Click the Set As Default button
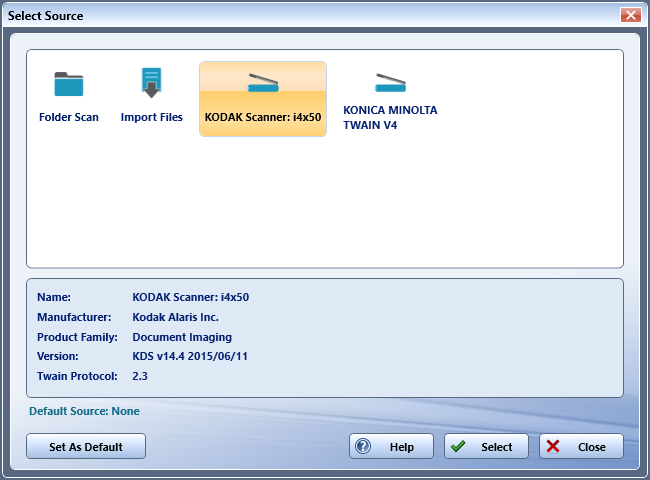The width and height of the screenshot is (650, 480). pos(86,446)
